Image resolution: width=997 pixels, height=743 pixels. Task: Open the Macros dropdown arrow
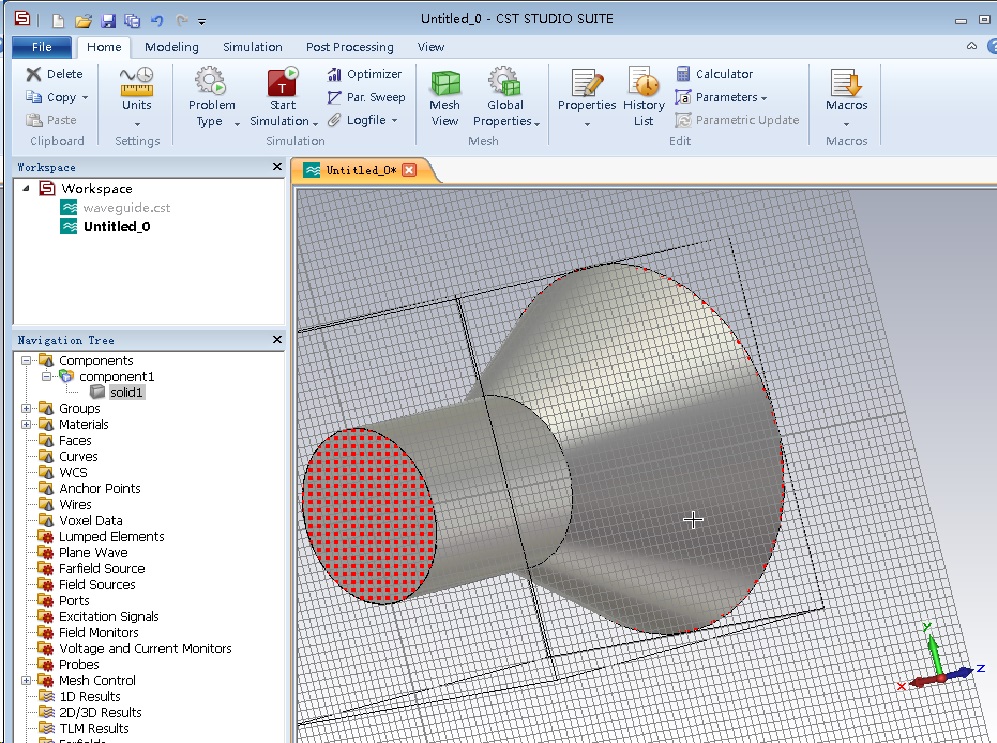pos(846,124)
